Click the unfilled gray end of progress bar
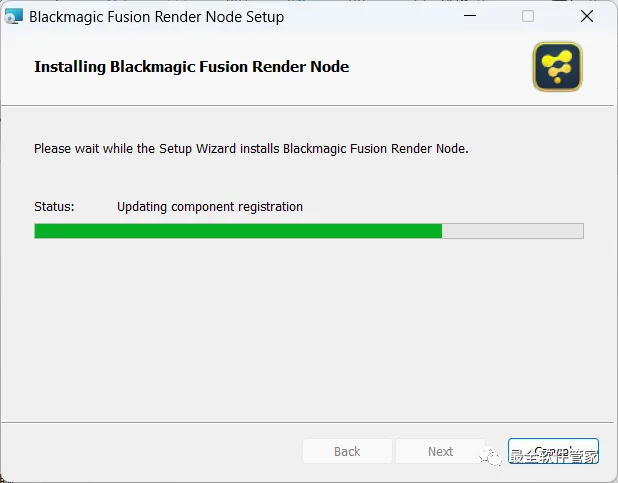Viewport: 618px width, 483px height. [x=512, y=231]
